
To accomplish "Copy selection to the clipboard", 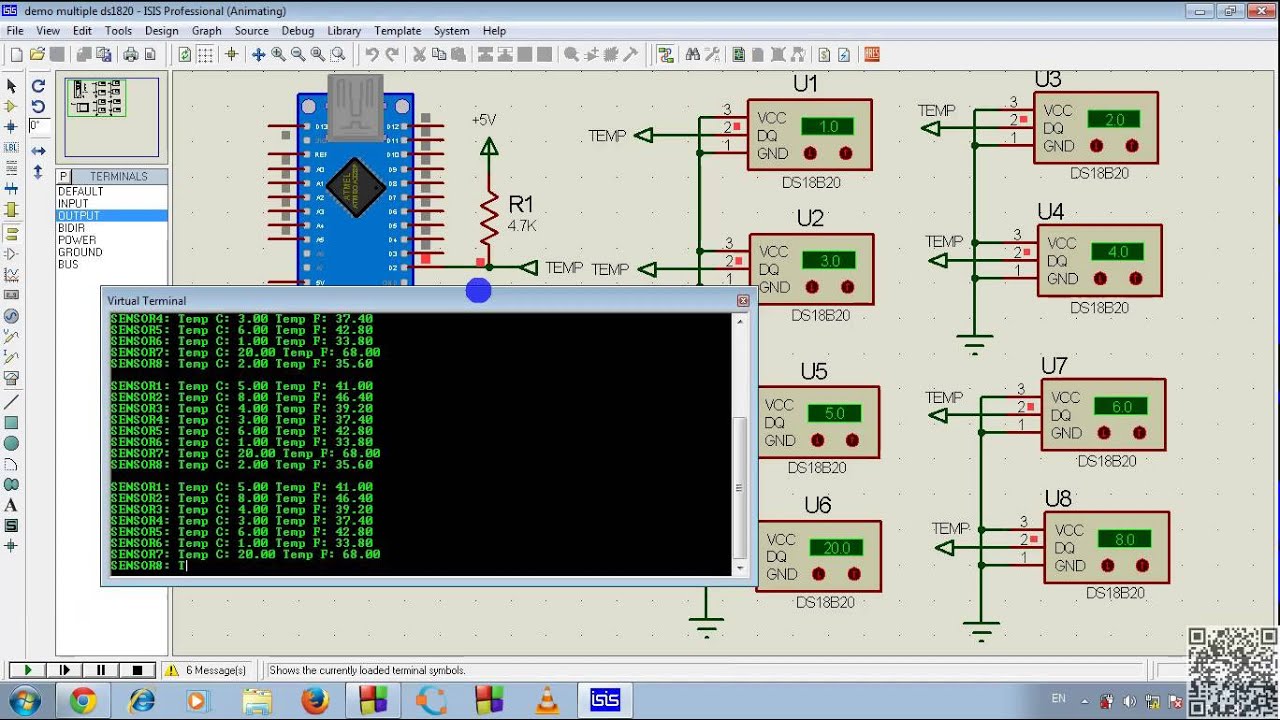I will (x=439, y=55).
